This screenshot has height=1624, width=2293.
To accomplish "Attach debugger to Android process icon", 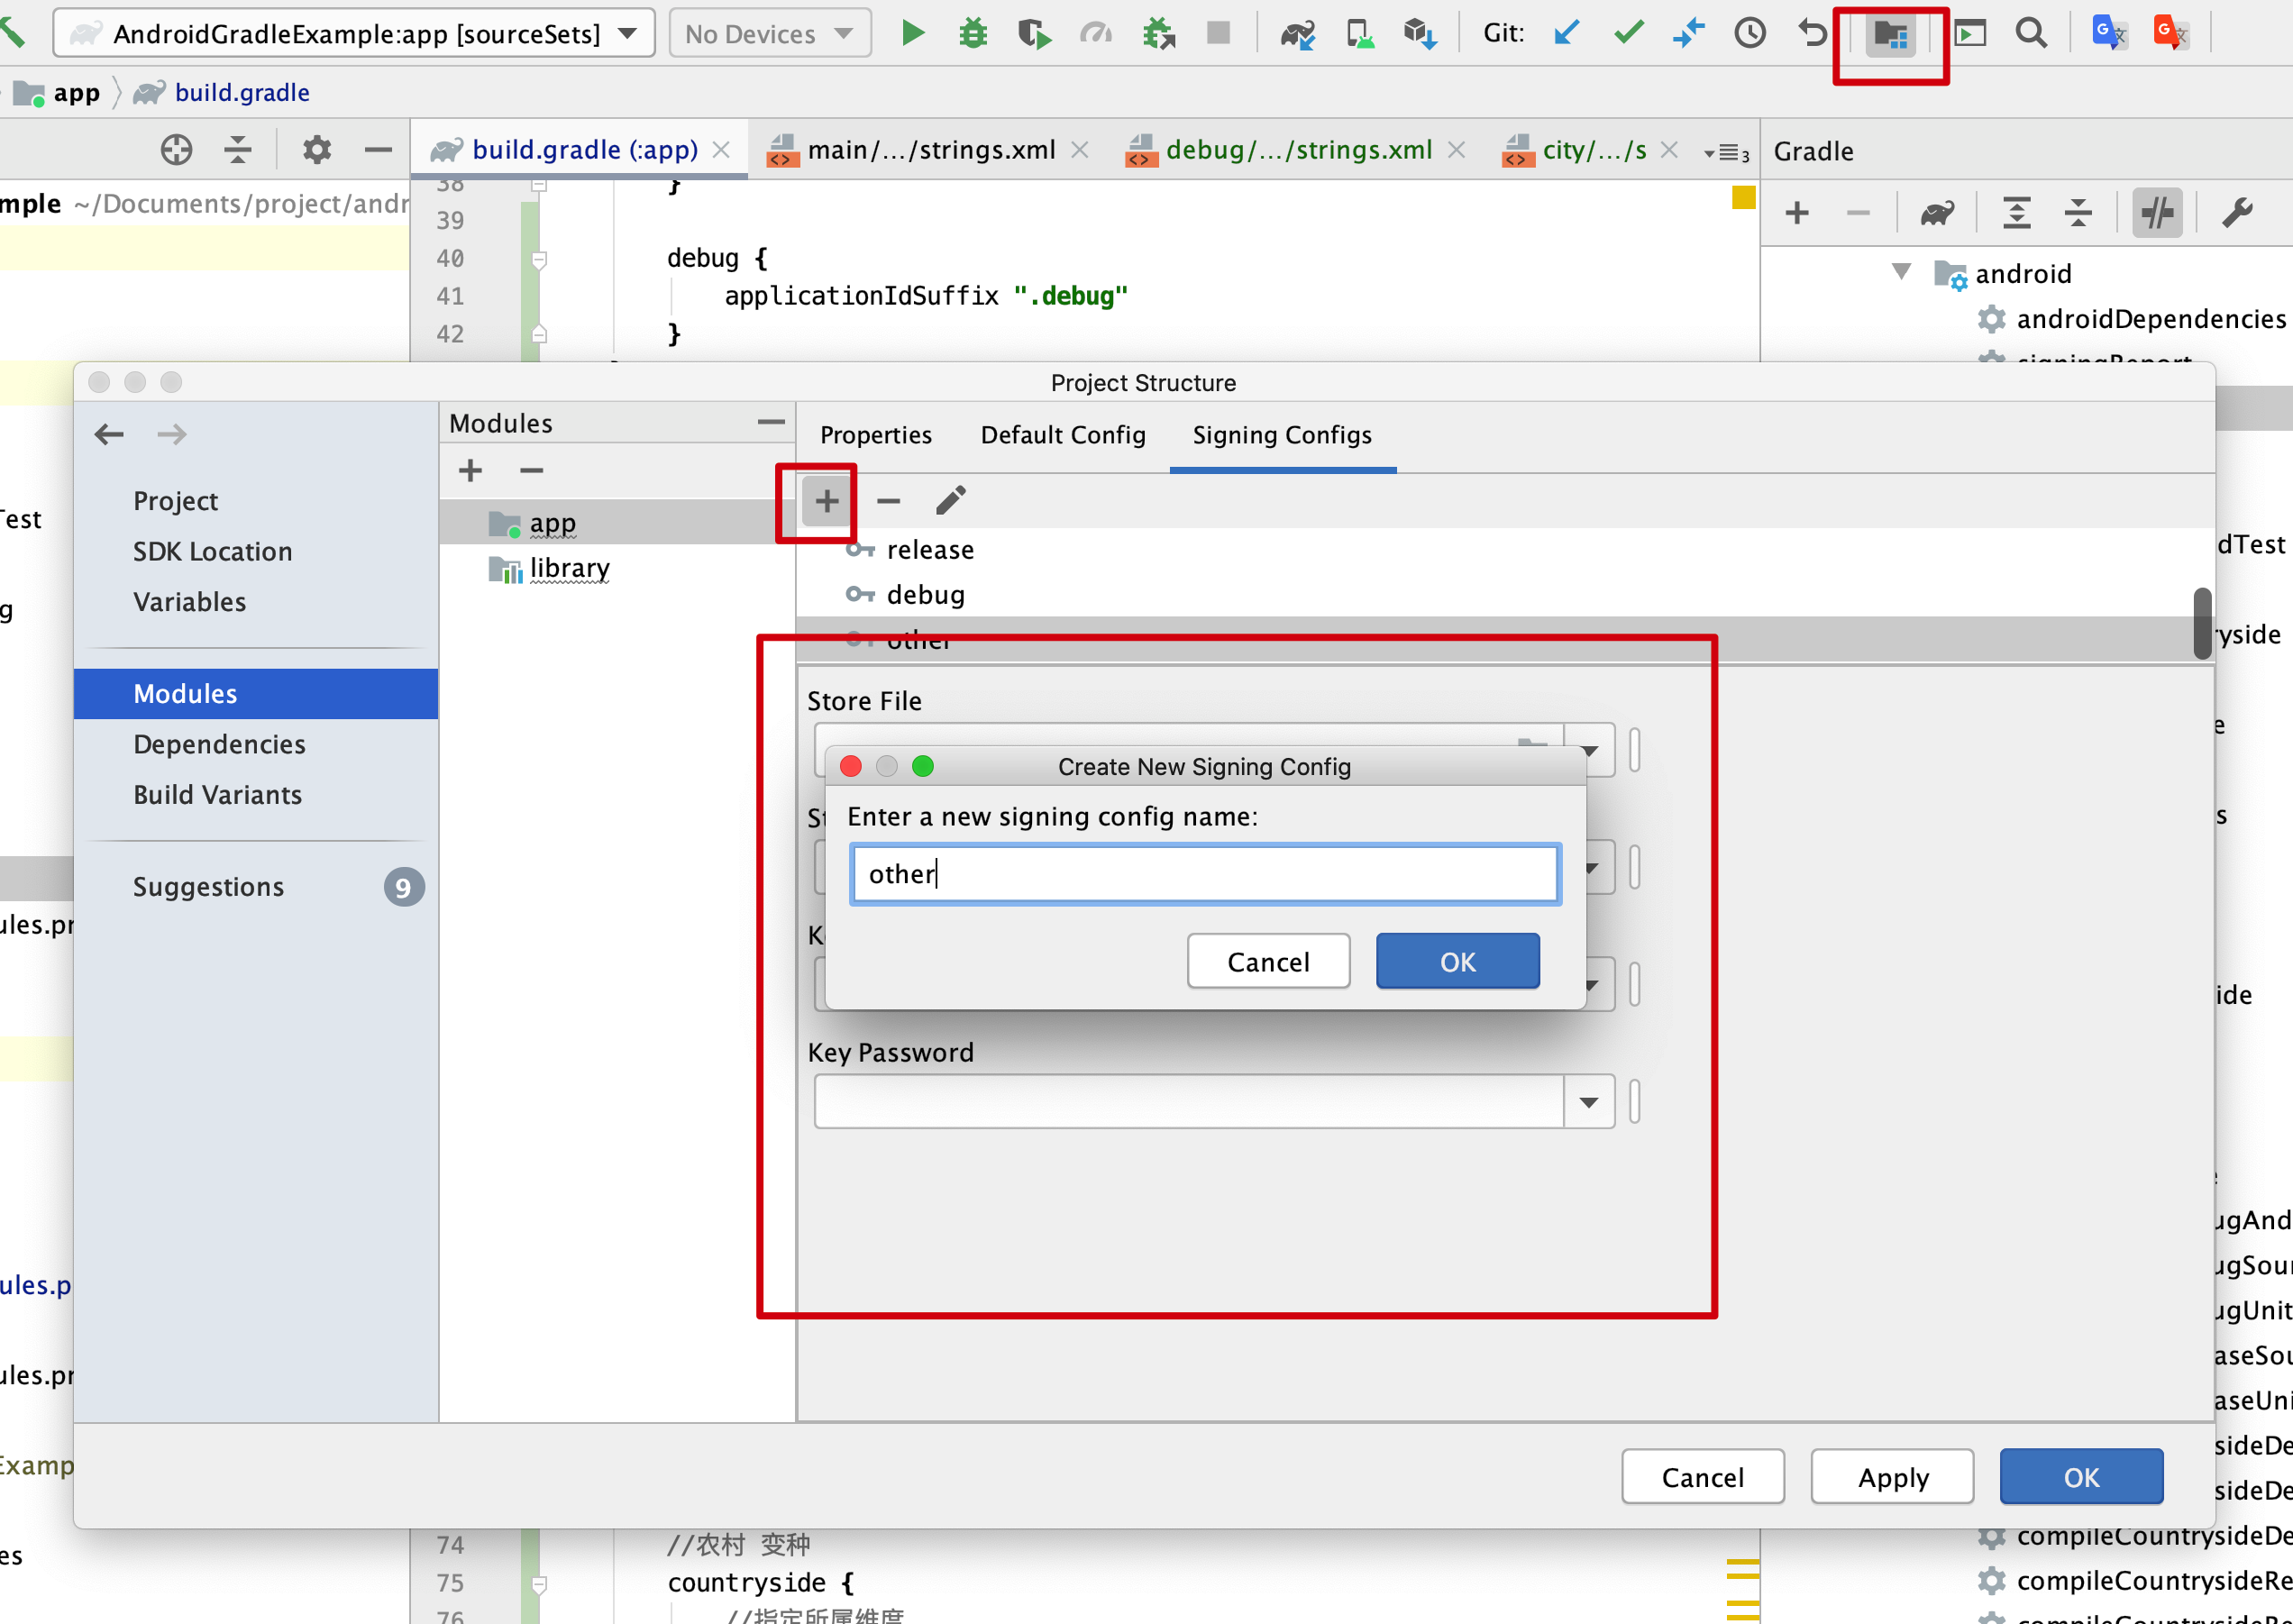I will [x=1158, y=33].
